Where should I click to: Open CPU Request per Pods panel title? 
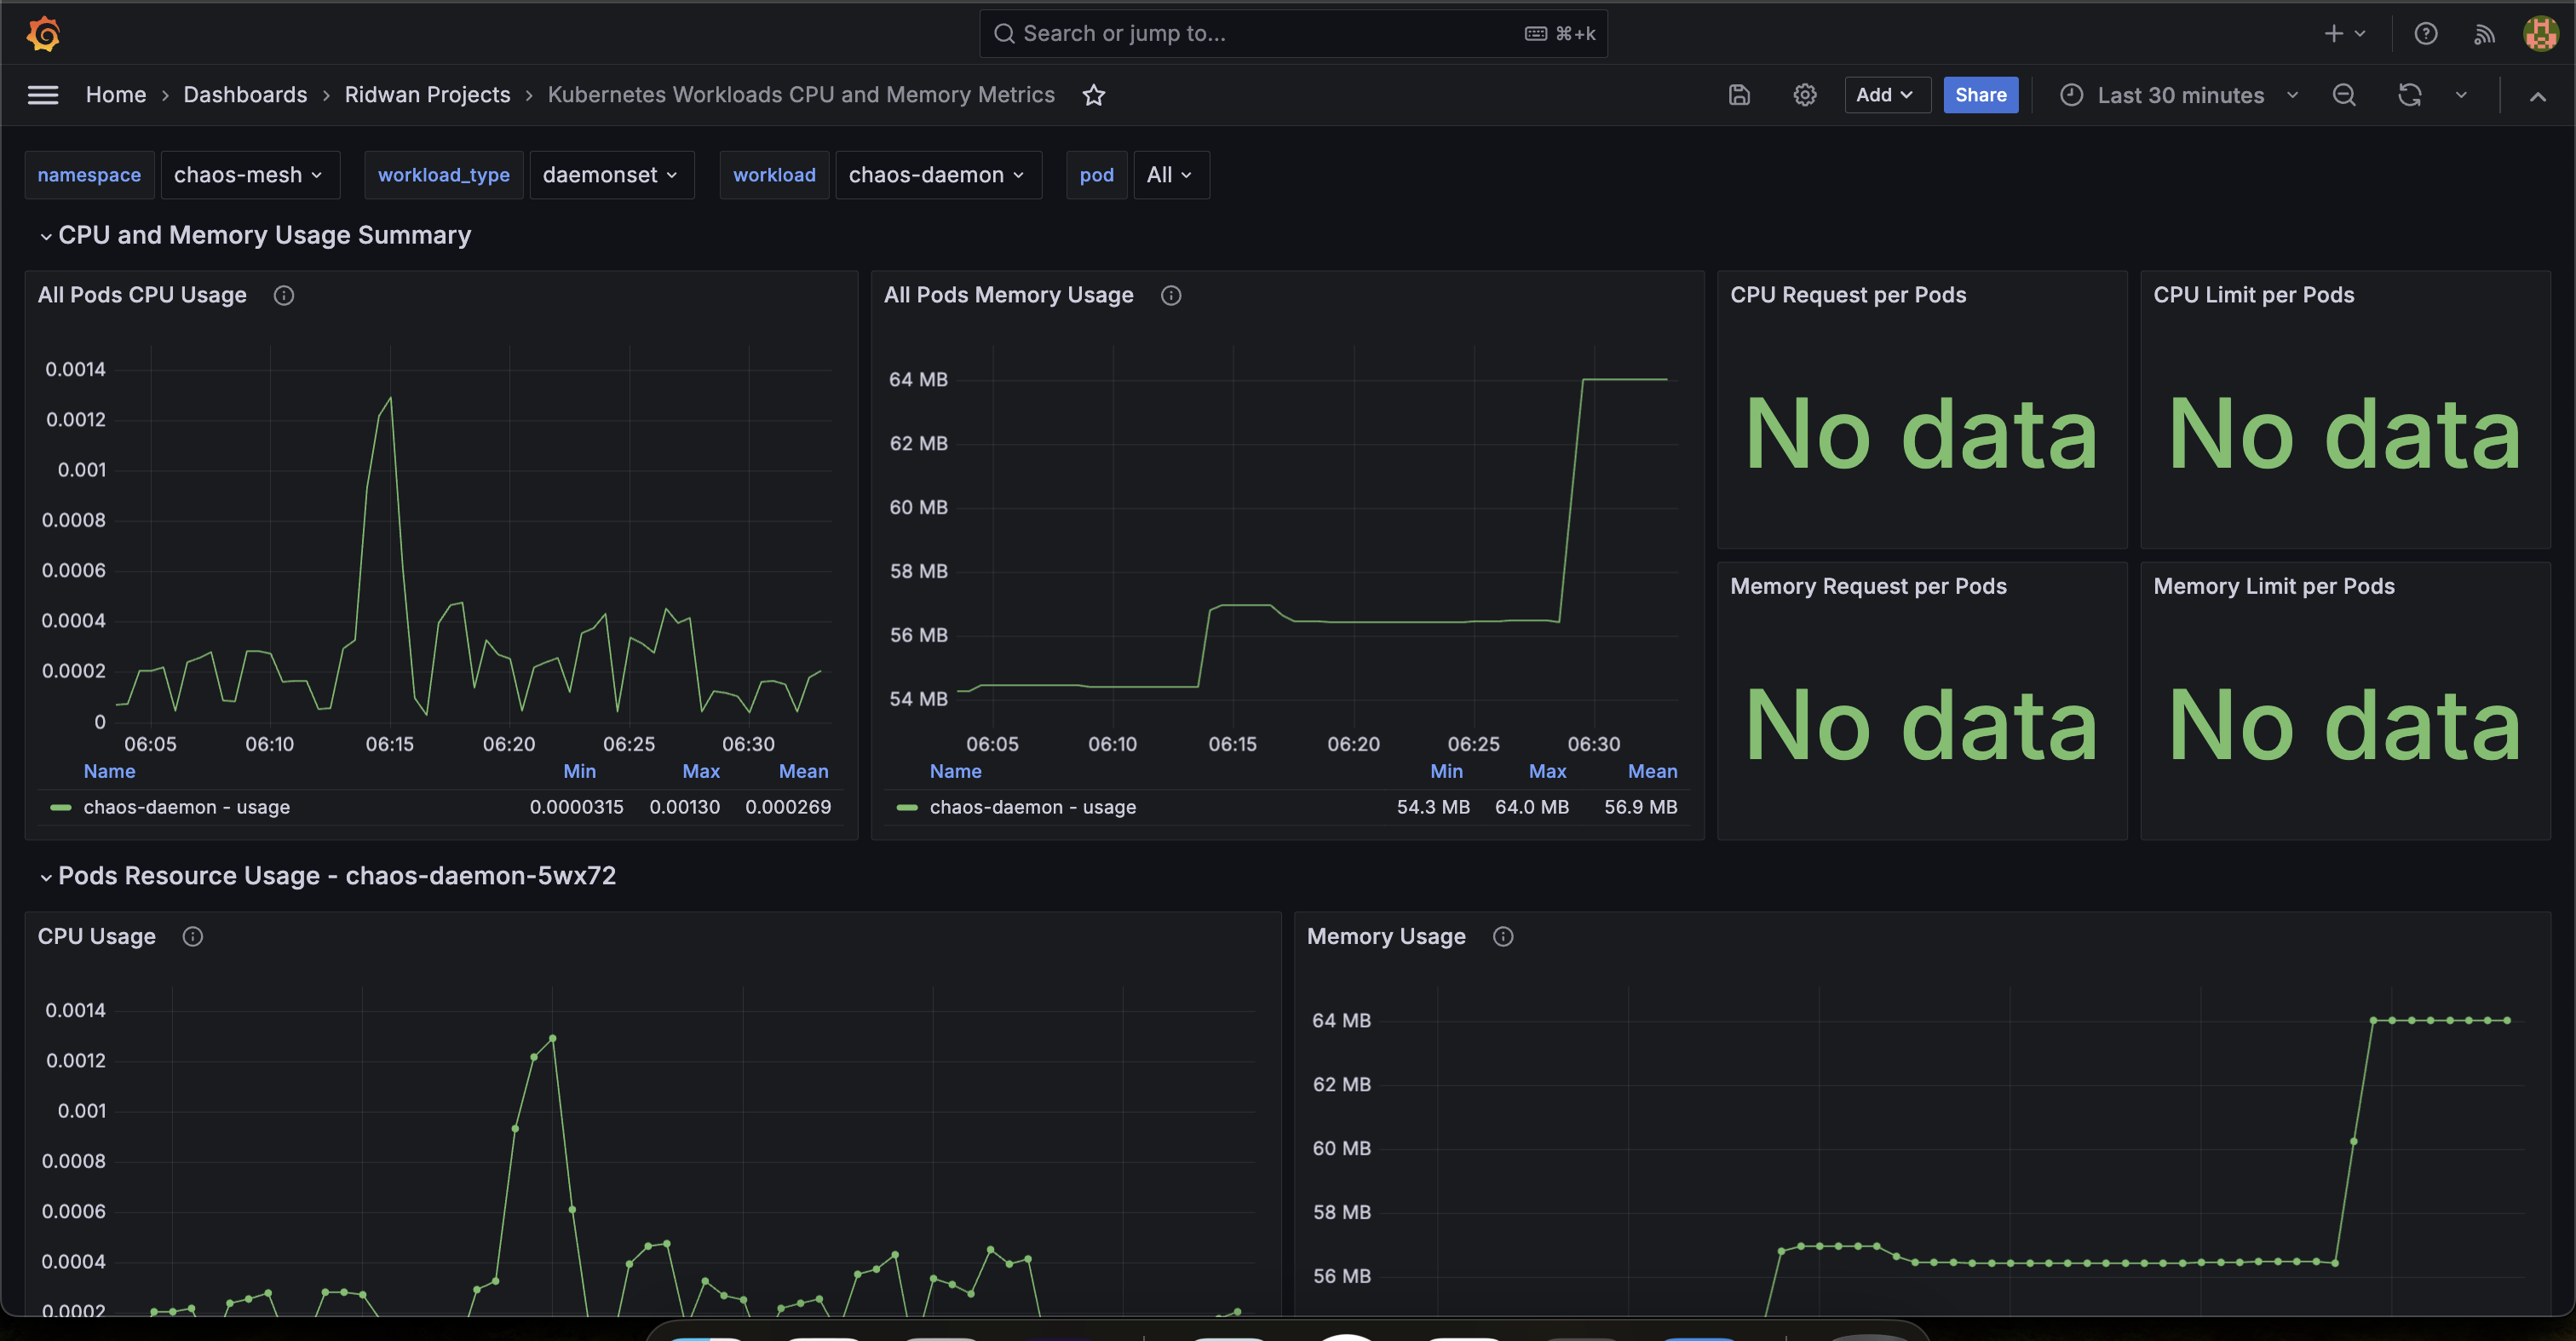point(1848,295)
